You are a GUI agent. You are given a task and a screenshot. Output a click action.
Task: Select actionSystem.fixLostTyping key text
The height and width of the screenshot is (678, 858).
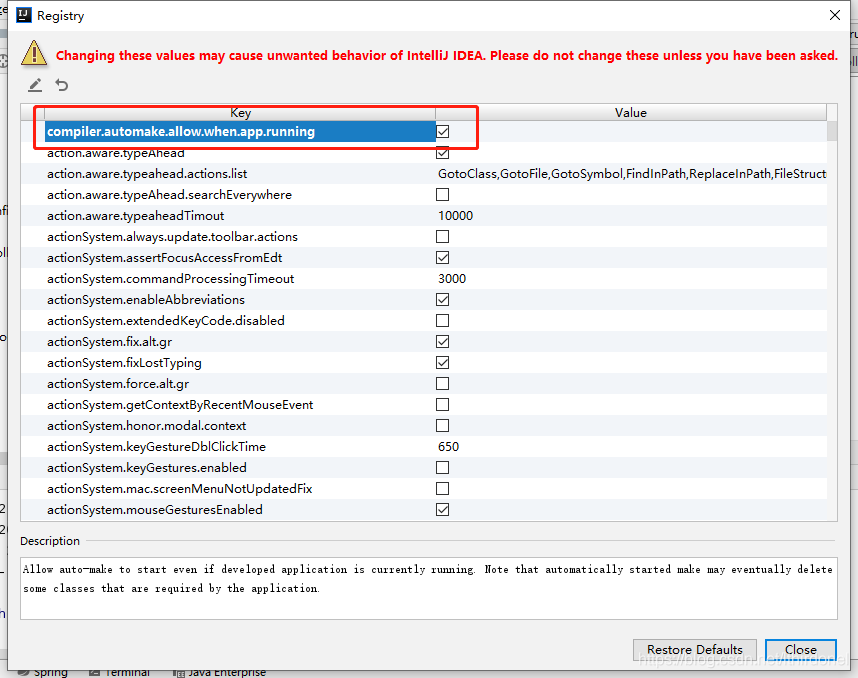(124, 363)
